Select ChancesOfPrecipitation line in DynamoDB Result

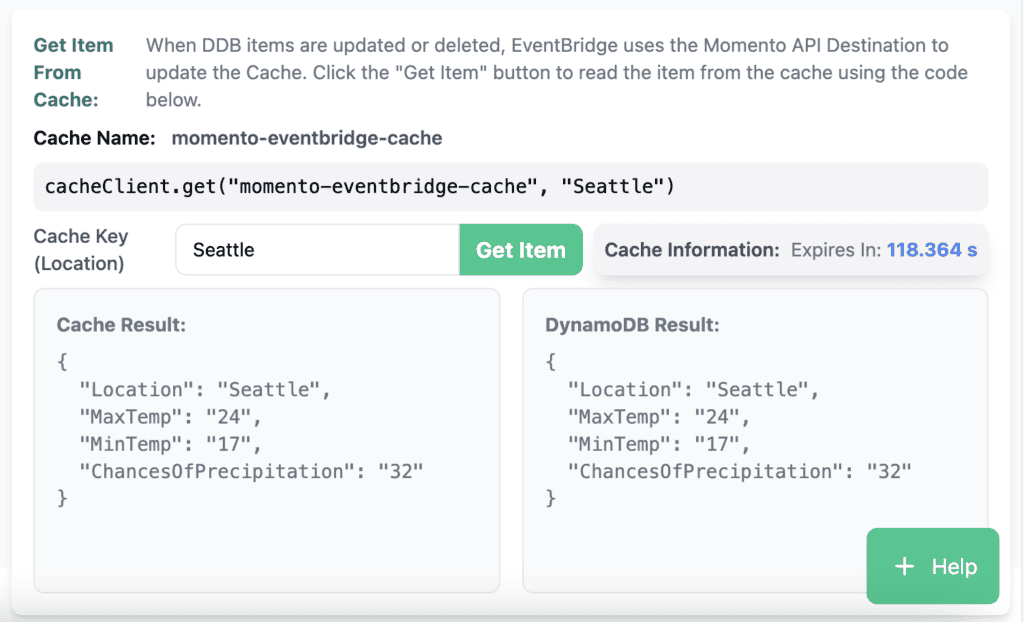740,471
